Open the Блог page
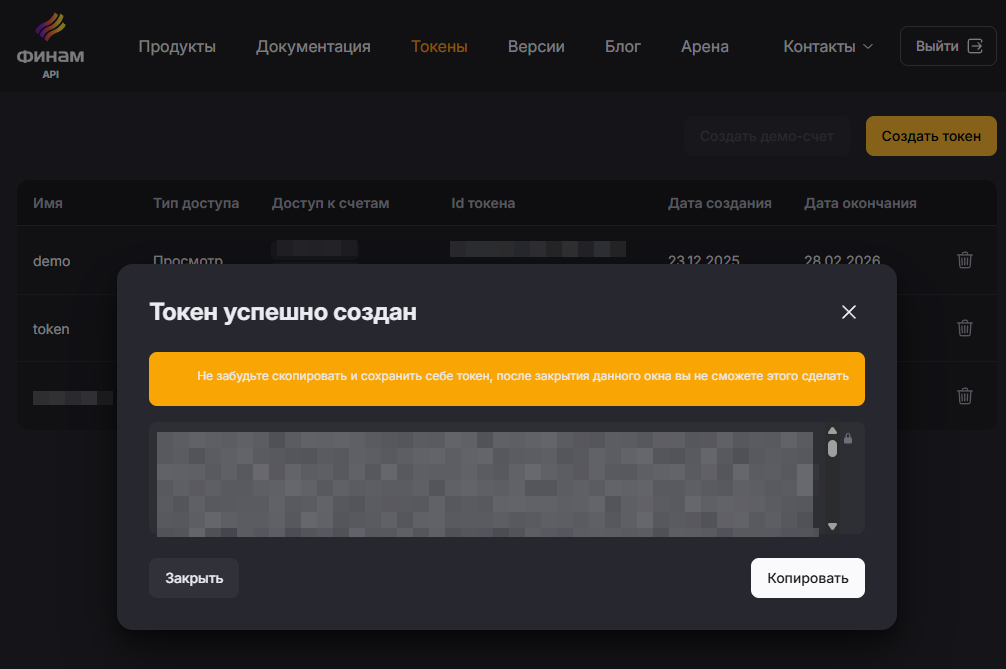This screenshot has width=1006, height=669. tap(623, 46)
